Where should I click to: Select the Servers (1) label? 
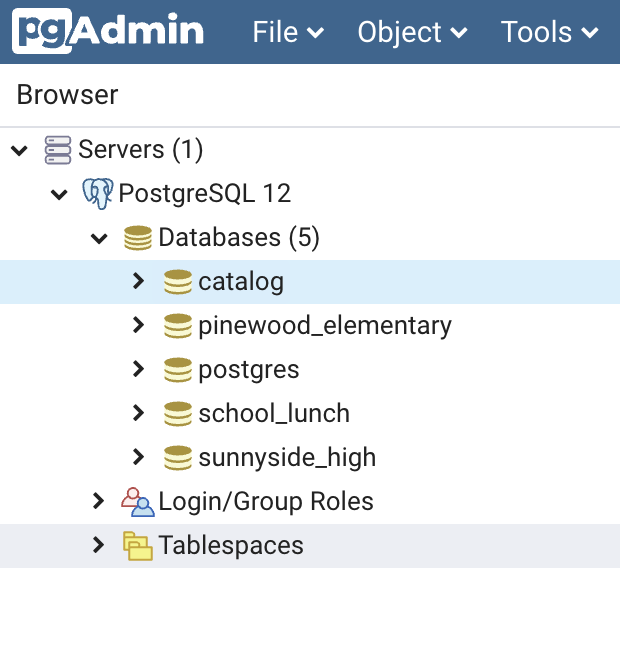coord(141,150)
